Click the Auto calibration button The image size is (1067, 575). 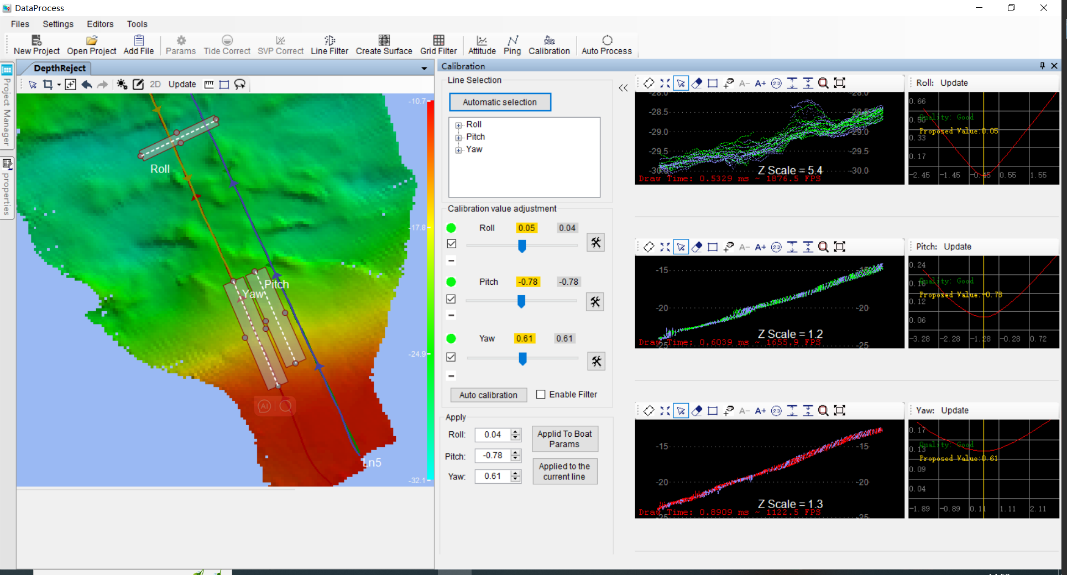tap(488, 395)
